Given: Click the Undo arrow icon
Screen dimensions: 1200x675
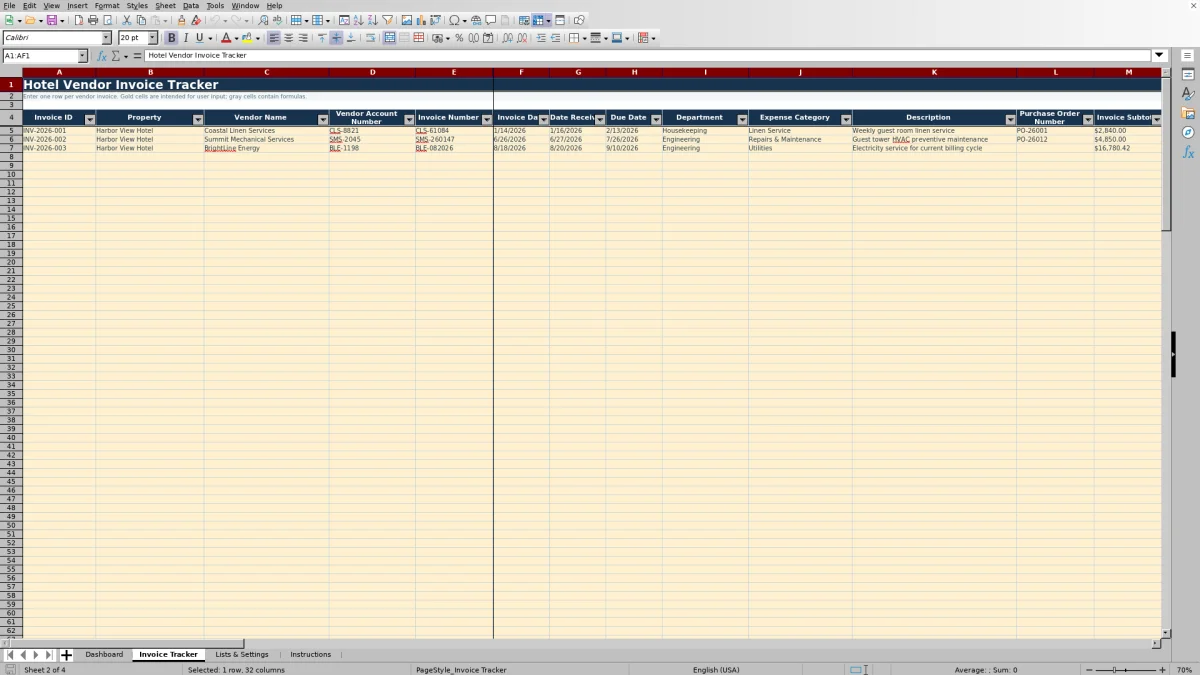Looking at the screenshot, I should coord(215,20).
